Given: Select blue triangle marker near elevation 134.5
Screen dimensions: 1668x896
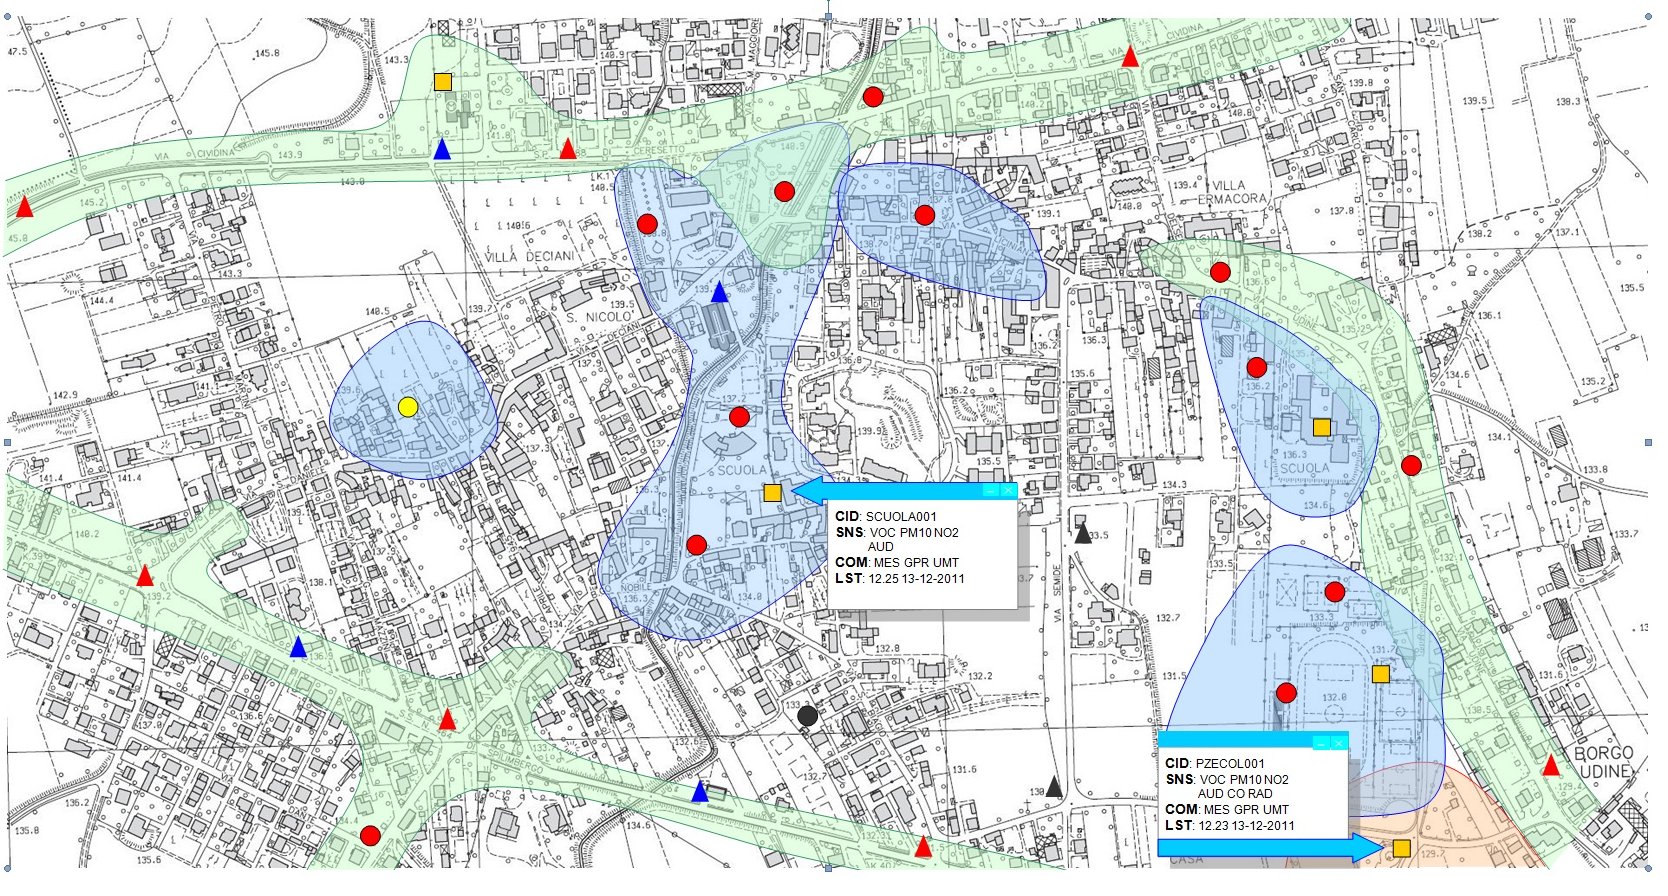Looking at the screenshot, I should [700, 792].
